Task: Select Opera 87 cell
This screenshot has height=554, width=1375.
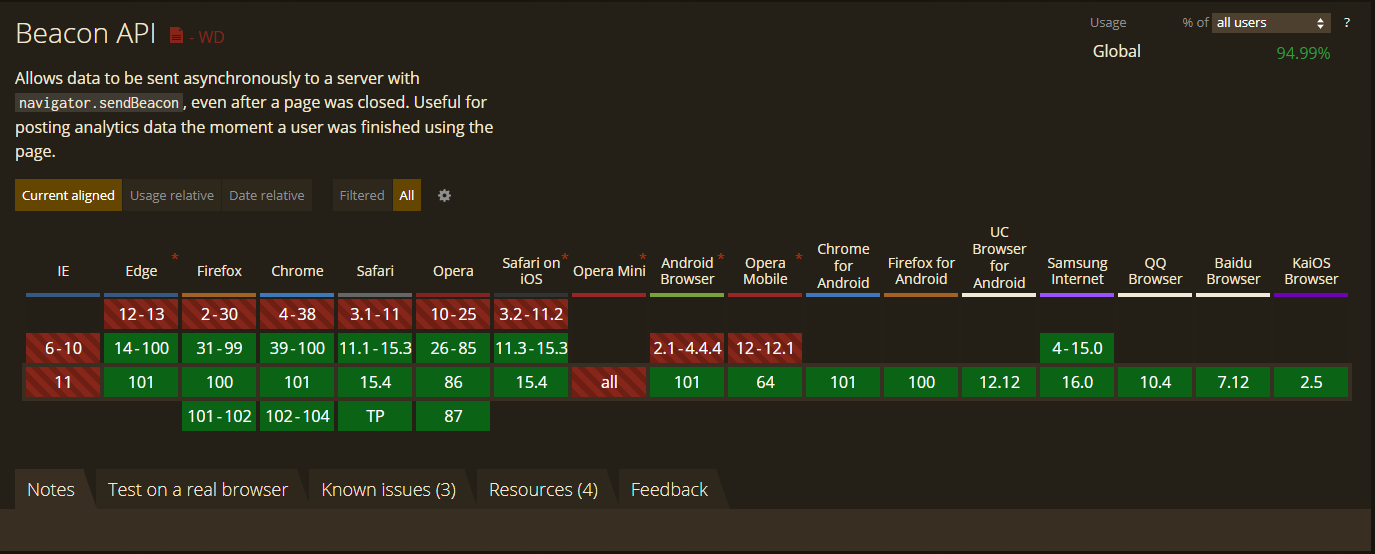Action: [x=453, y=416]
